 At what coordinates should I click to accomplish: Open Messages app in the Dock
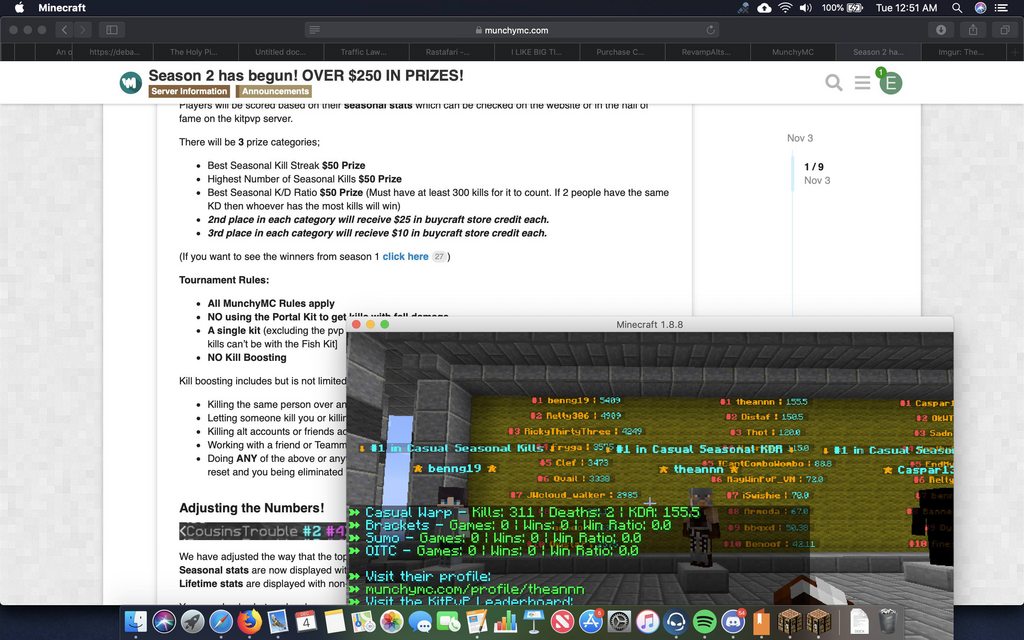click(x=421, y=621)
